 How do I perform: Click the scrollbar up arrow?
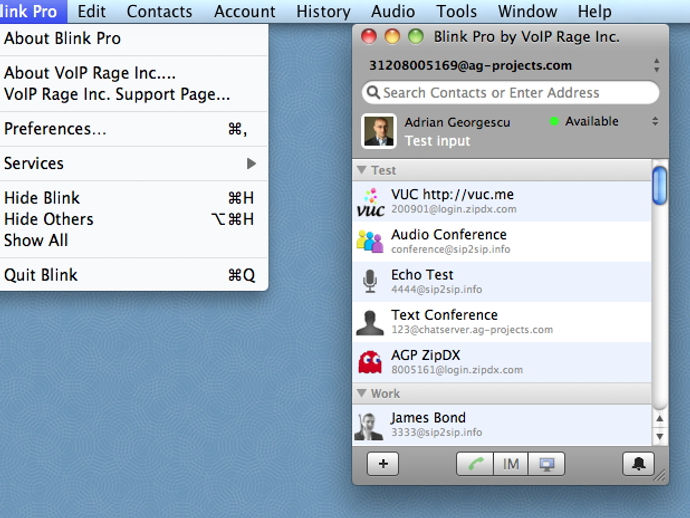tap(659, 419)
